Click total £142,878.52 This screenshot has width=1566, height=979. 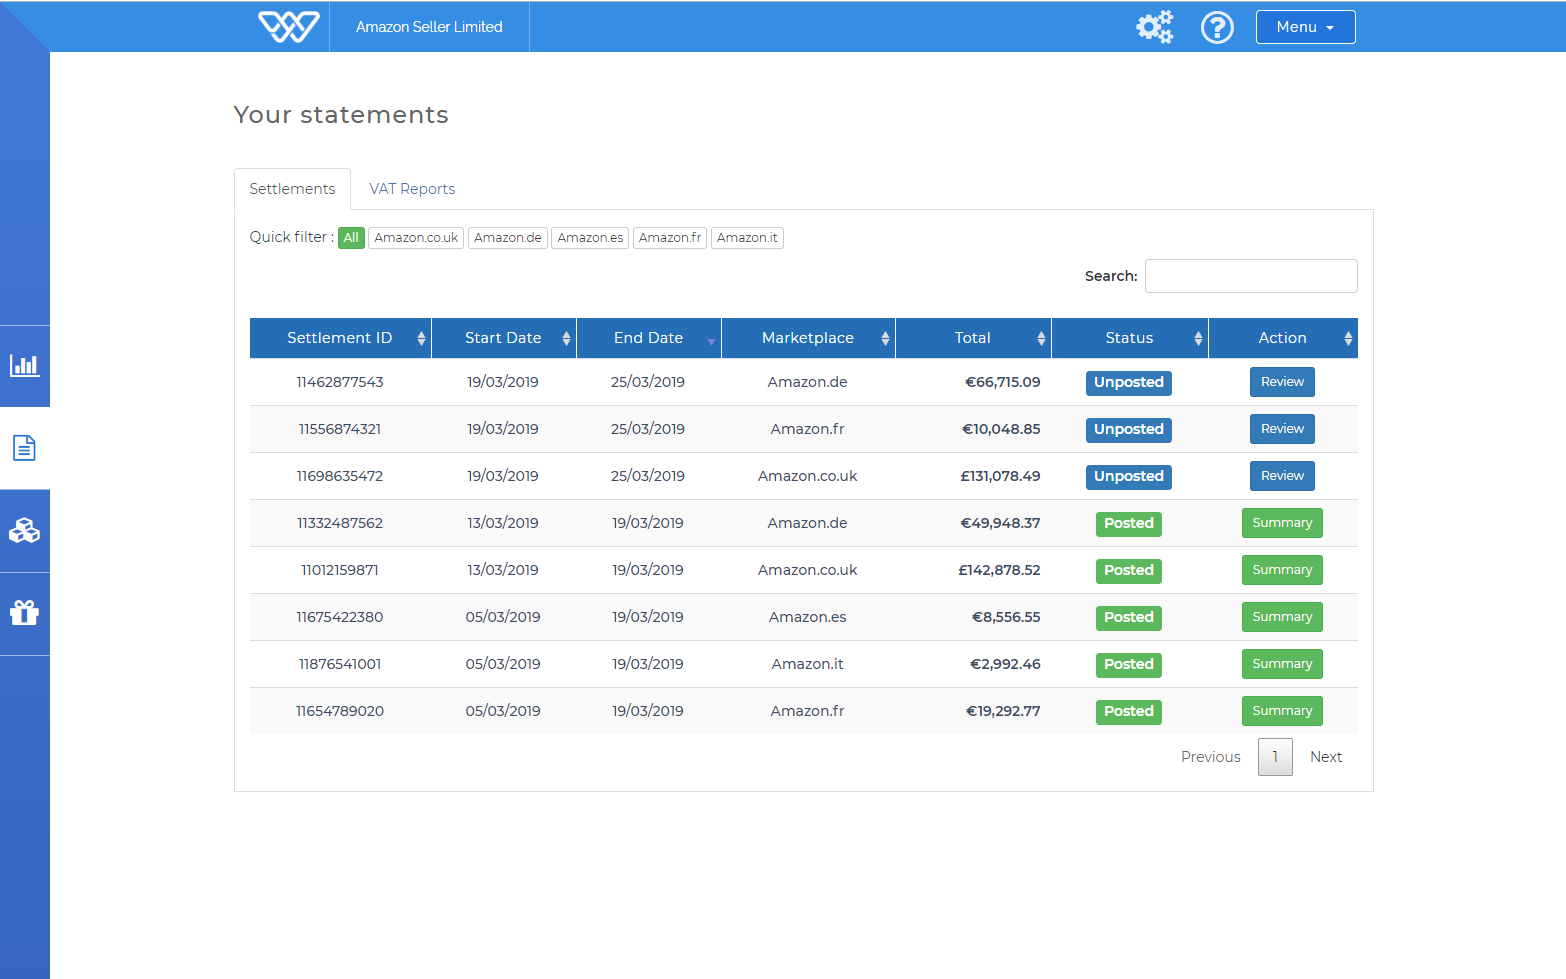pyautogui.click(x=999, y=570)
